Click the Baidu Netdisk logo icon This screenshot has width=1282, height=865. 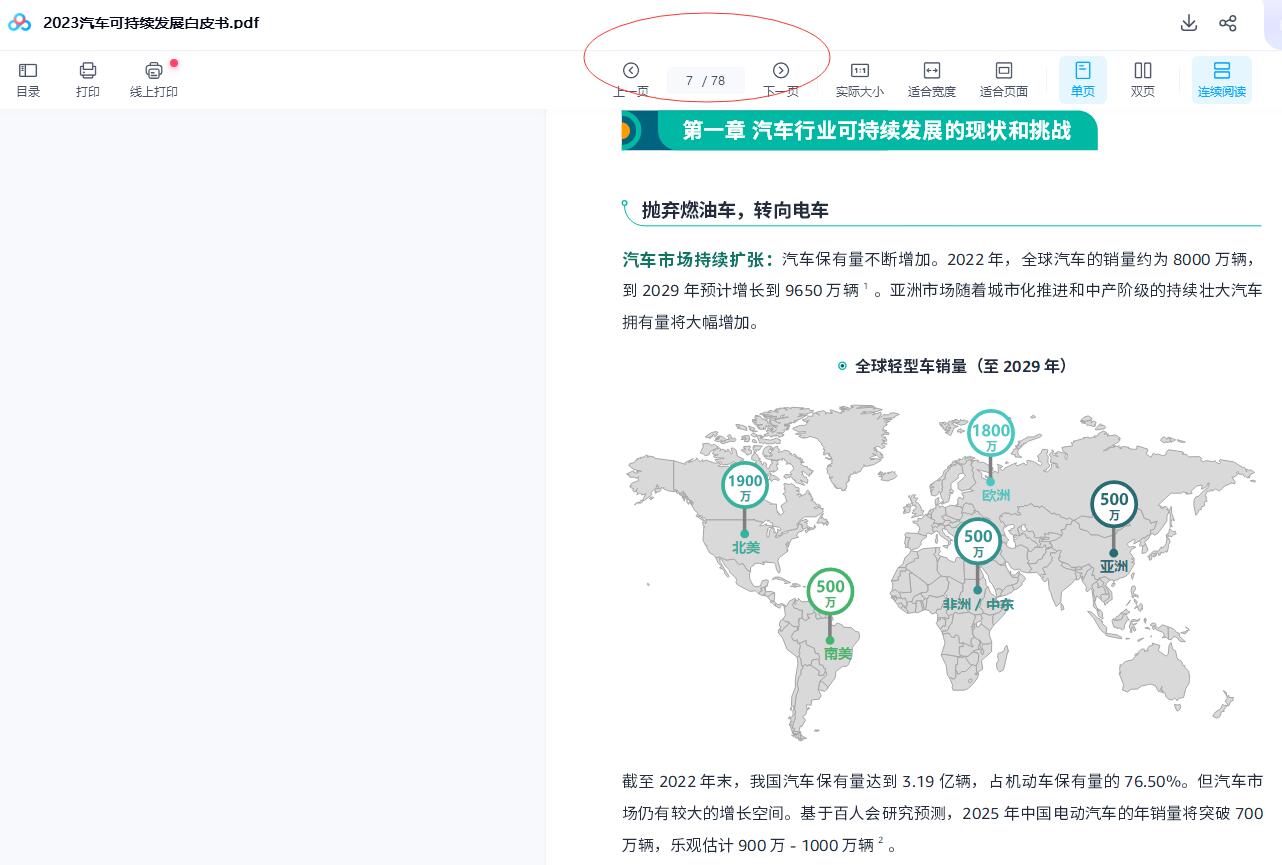pyautogui.click(x=20, y=23)
